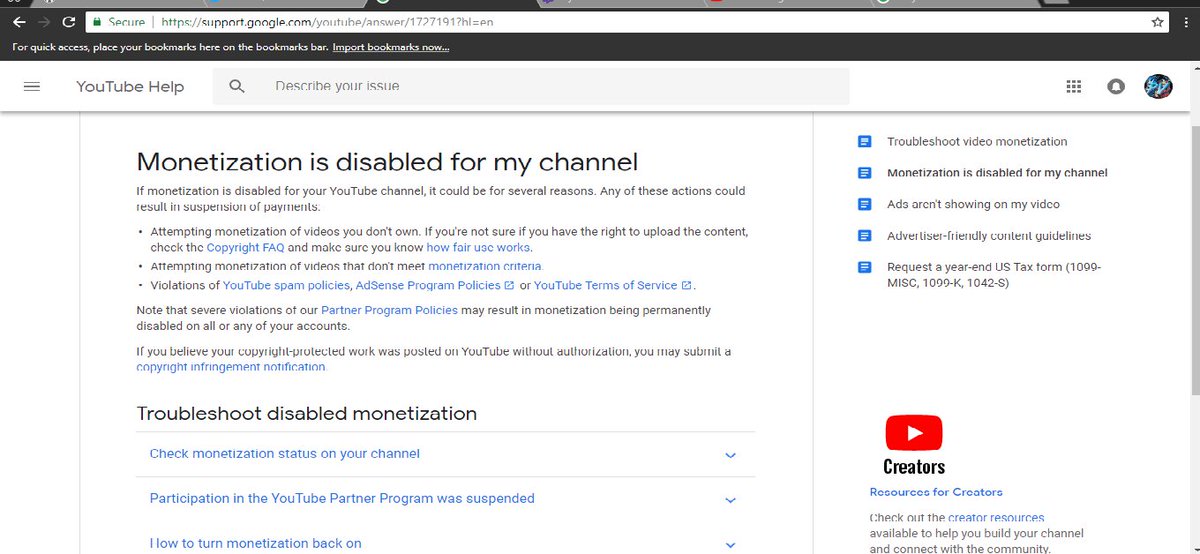Click Monetization is disabled article icon

(865, 173)
